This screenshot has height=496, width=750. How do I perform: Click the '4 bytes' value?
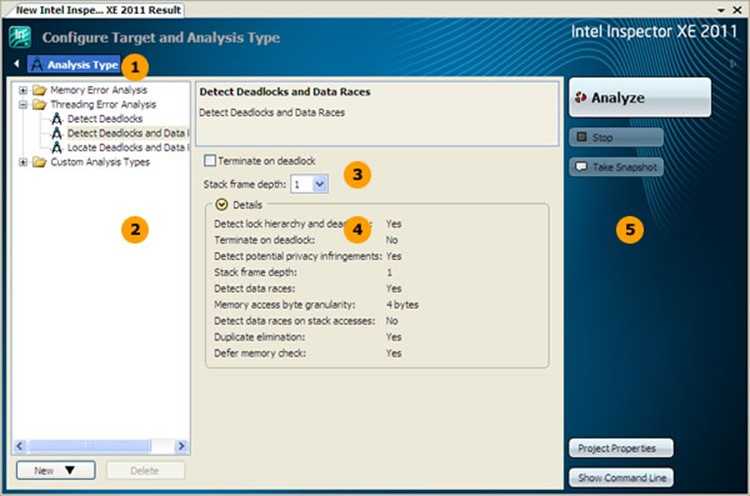pyautogui.click(x=402, y=305)
